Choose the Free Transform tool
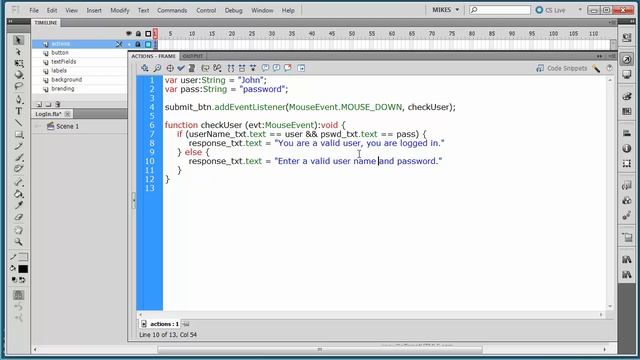The image size is (640, 360). pos(18,63)
